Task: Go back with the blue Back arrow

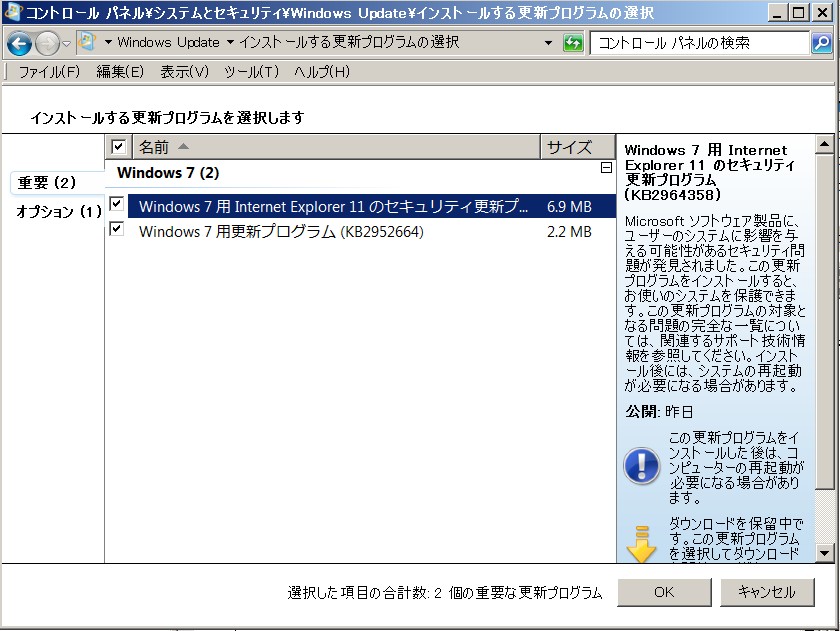Action: [19, 44]
